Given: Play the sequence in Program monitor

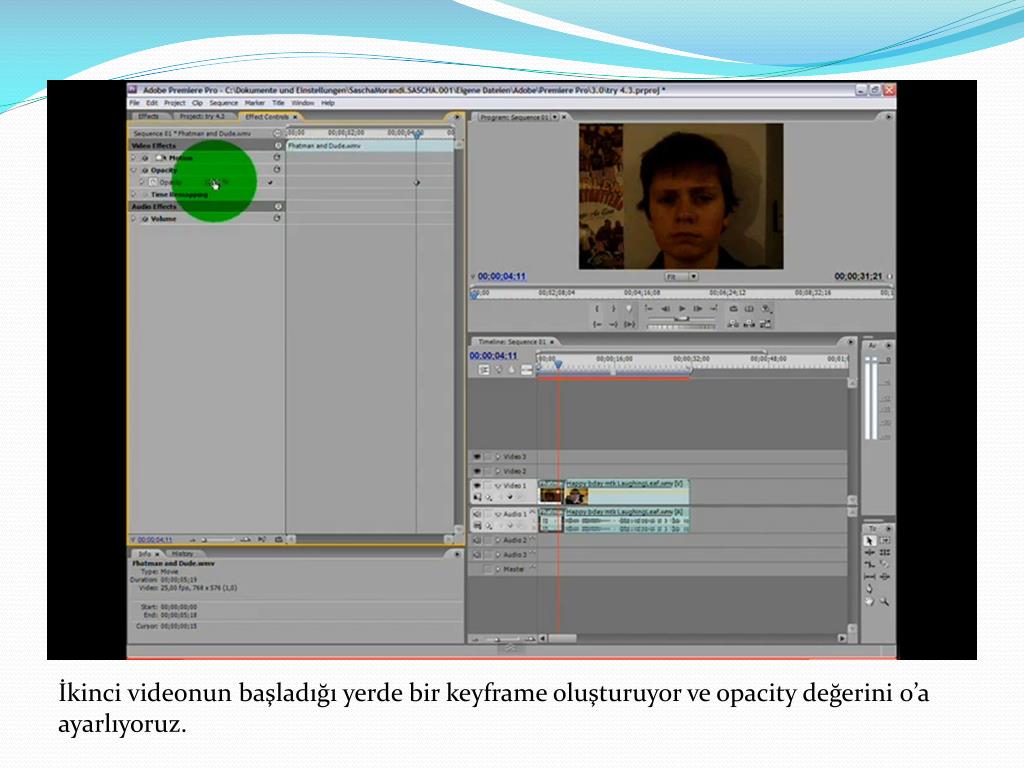Looking at the screenshot, I should click(x=682, y=308).
